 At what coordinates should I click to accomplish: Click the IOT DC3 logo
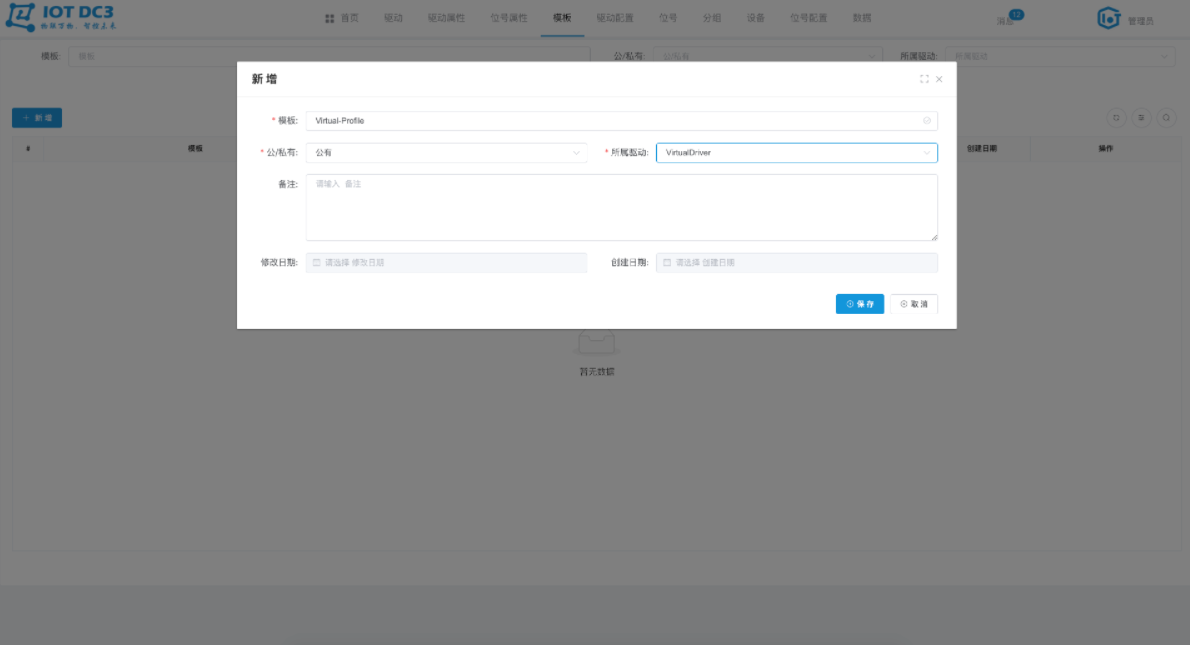point(61,17)
